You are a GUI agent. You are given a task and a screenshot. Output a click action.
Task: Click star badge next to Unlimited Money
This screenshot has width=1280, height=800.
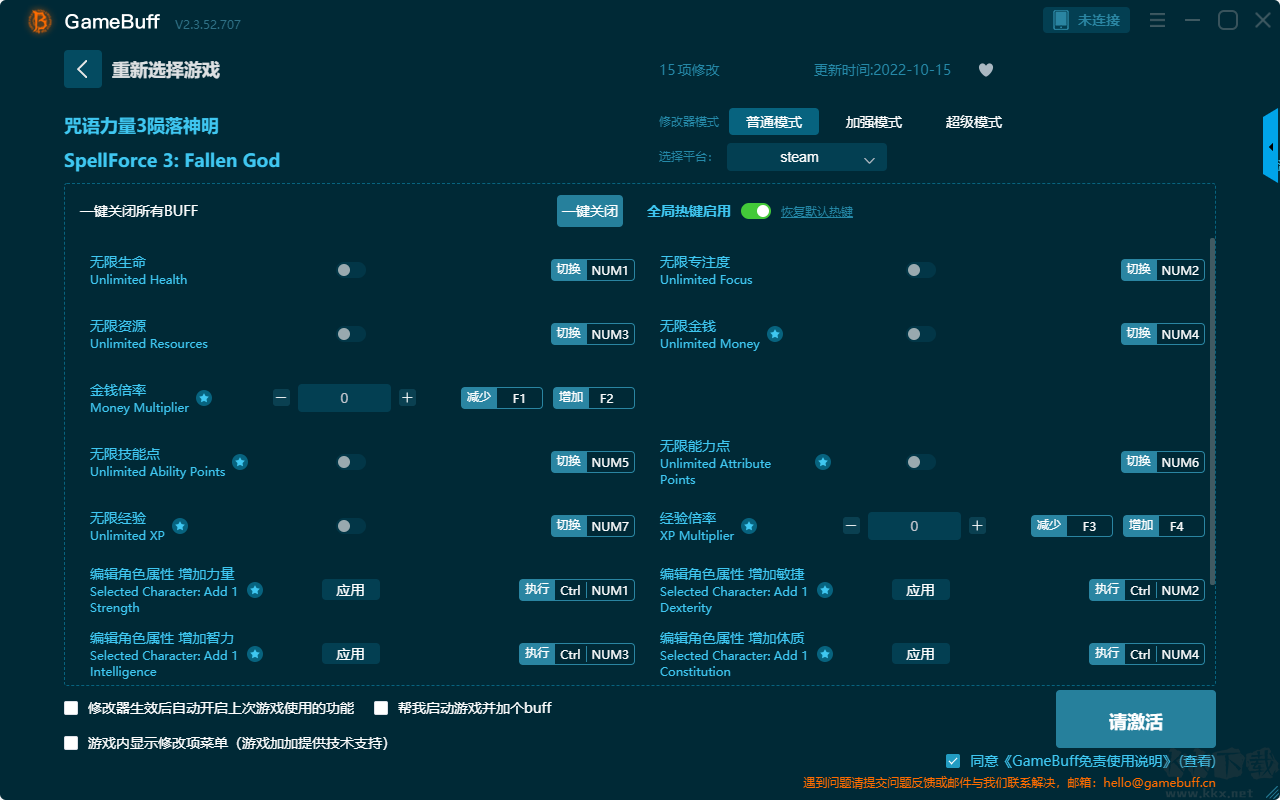[775, 334]
